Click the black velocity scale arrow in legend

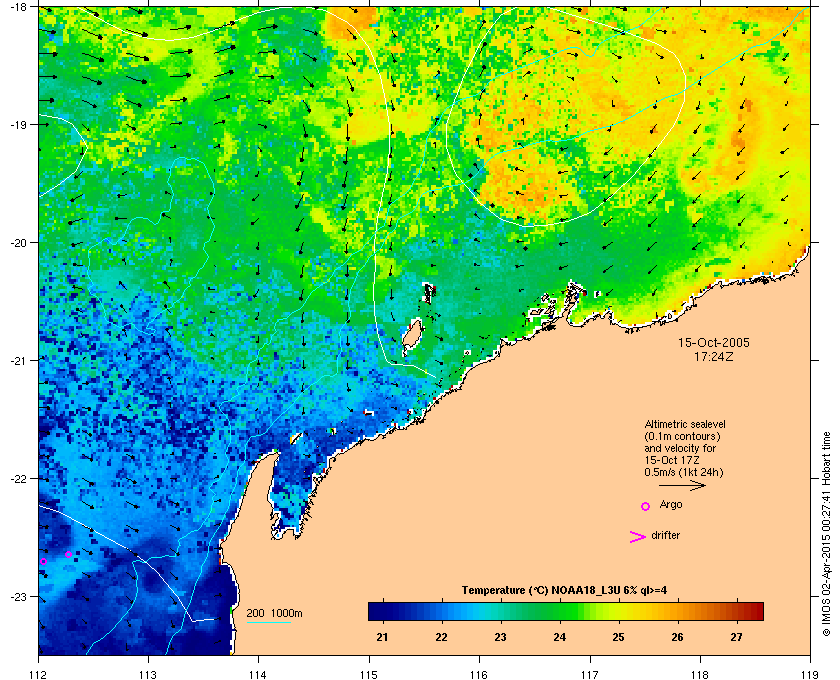682,486
